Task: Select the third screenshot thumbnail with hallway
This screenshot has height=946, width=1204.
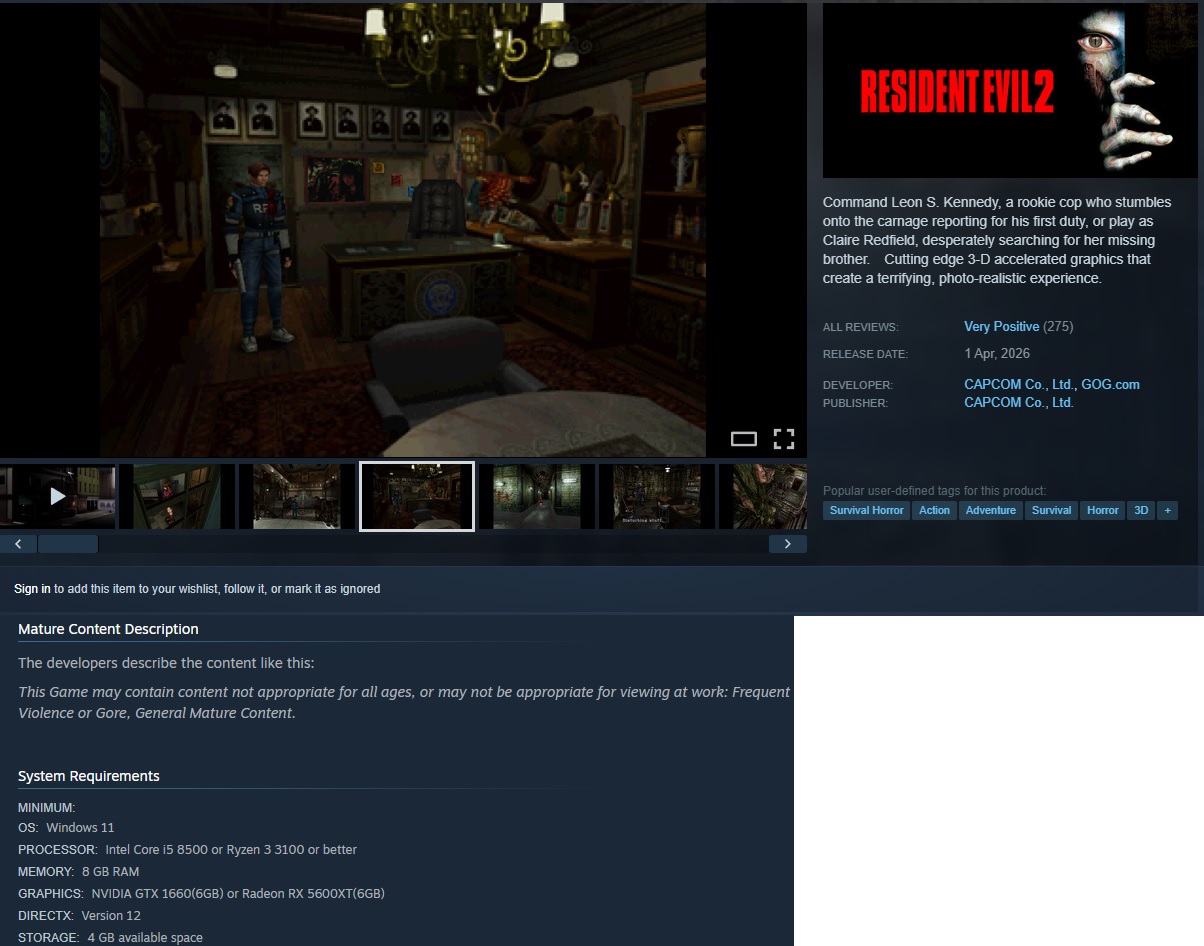Action: [x=297, y=496]
